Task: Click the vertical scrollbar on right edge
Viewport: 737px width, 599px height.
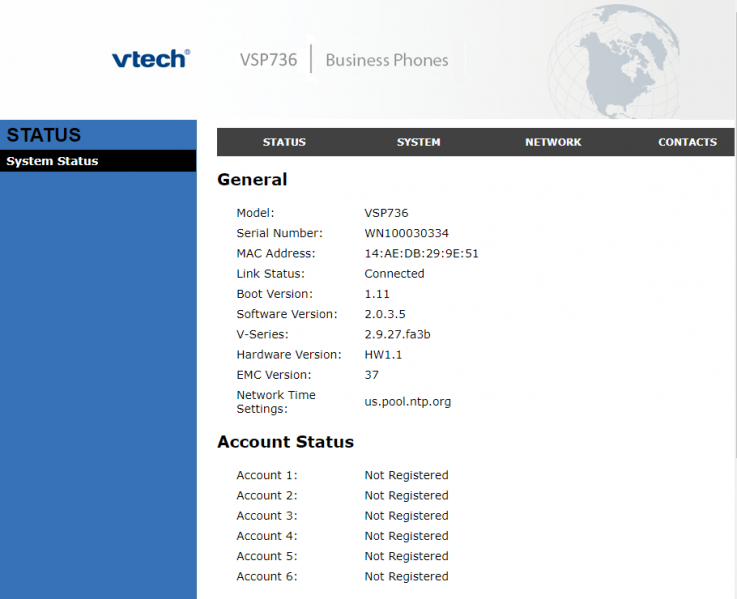Action: 736,235
